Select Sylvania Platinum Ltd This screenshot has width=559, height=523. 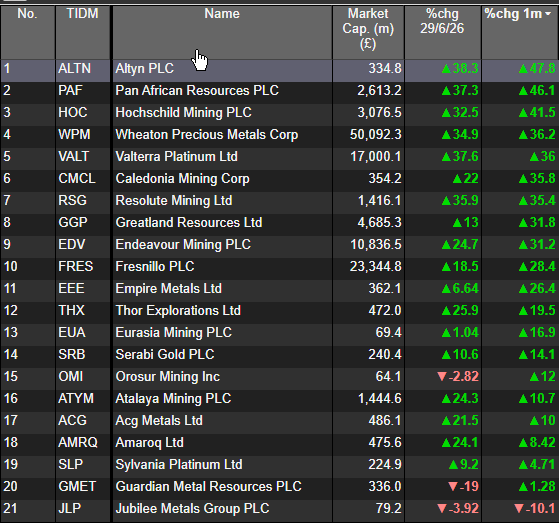click(x=179, y=465)
